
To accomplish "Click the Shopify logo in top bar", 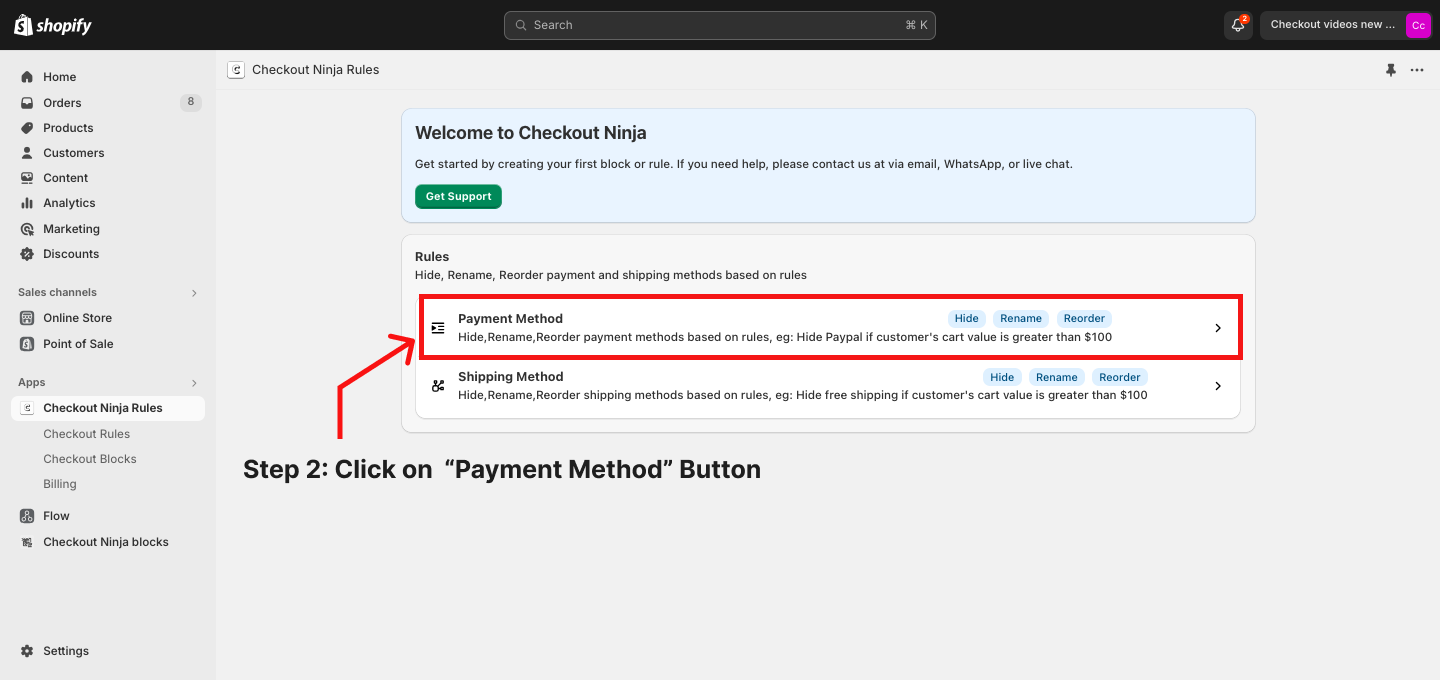I will click(x=52, y=25).
